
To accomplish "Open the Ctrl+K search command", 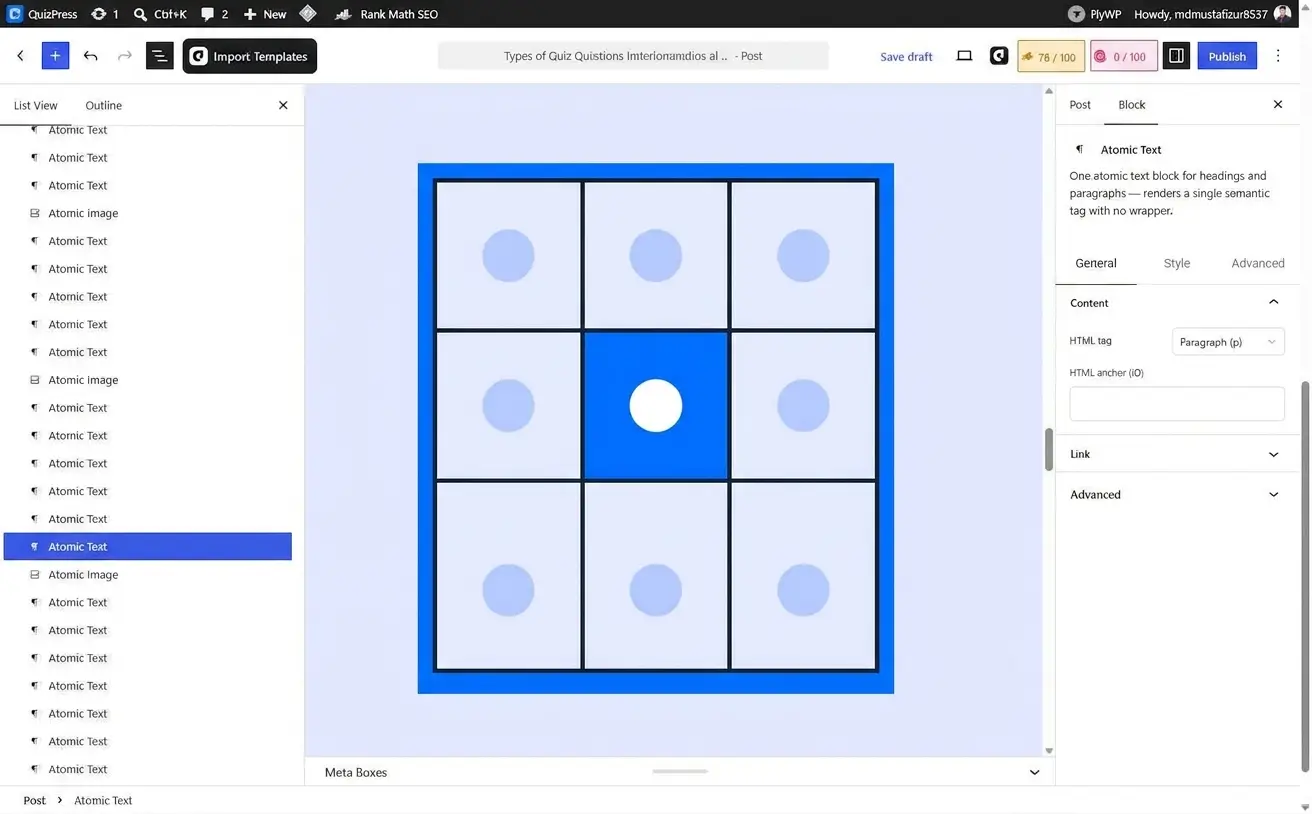I will pyautogui.click(x=160, y=14).
